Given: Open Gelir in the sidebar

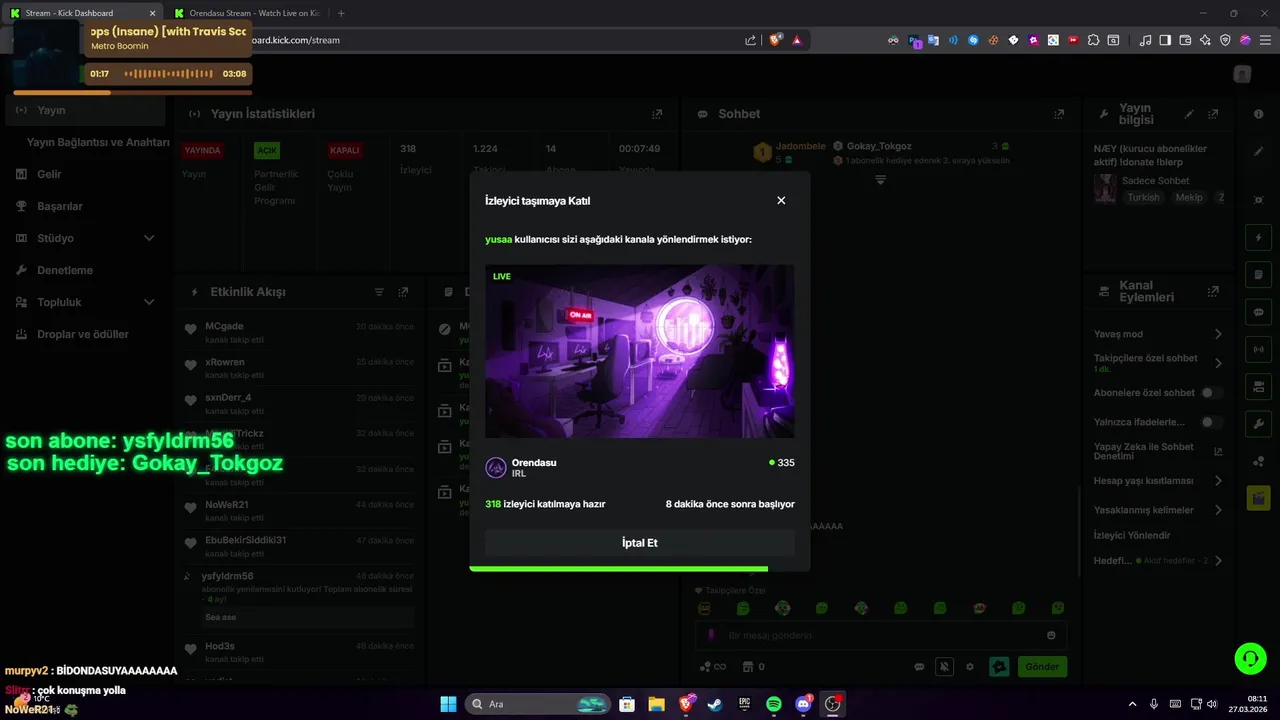Looking at the screenshot, I should point(85,174).
